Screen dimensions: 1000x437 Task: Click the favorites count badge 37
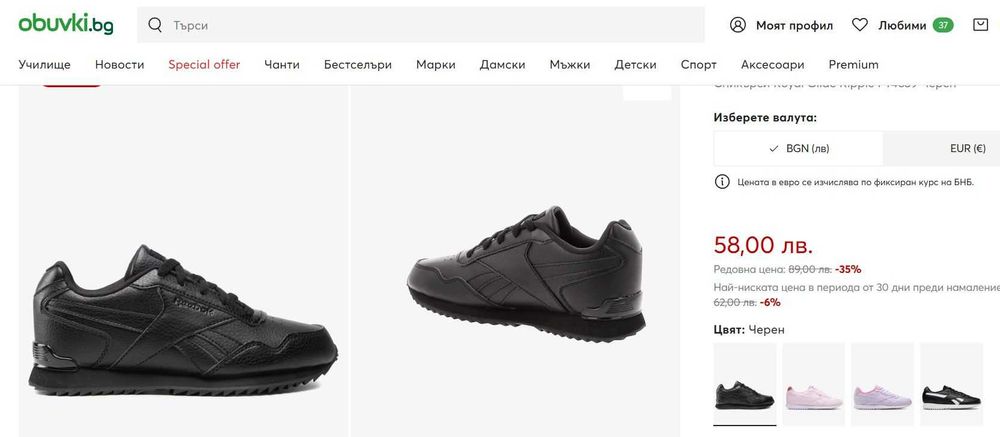[x=943, y=25]
